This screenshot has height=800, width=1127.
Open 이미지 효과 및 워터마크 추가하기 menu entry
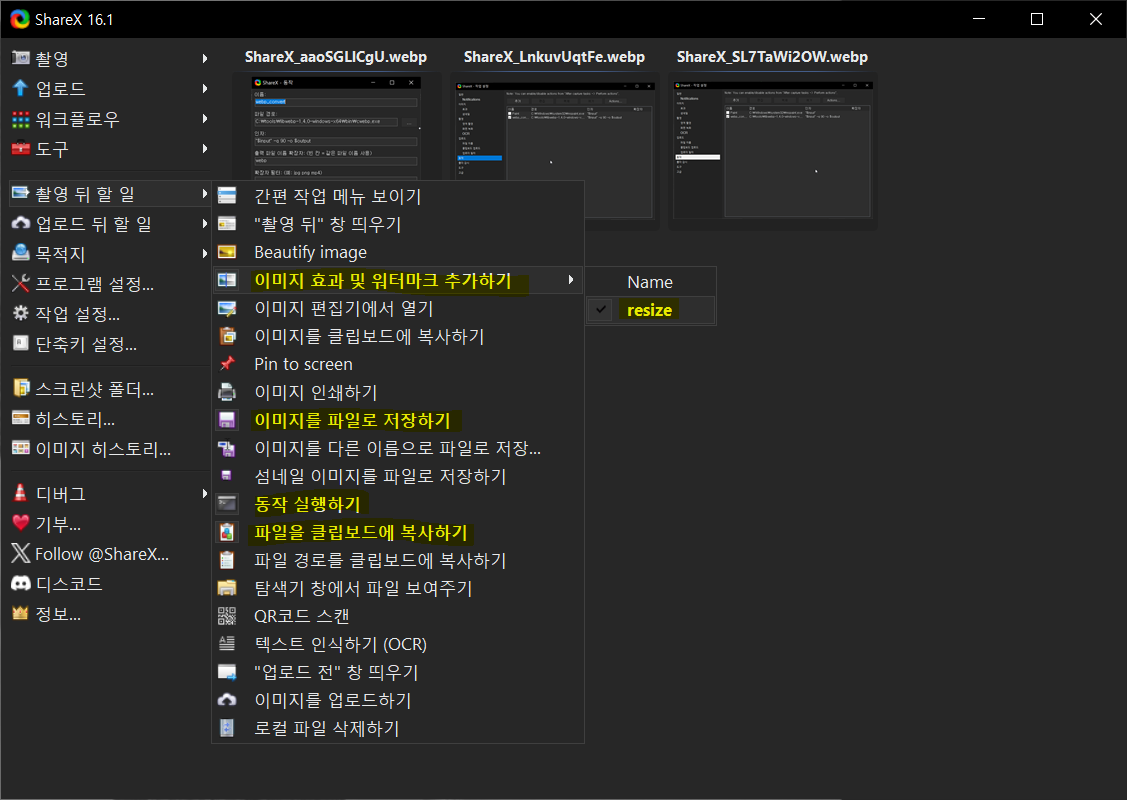click(398, 280)
